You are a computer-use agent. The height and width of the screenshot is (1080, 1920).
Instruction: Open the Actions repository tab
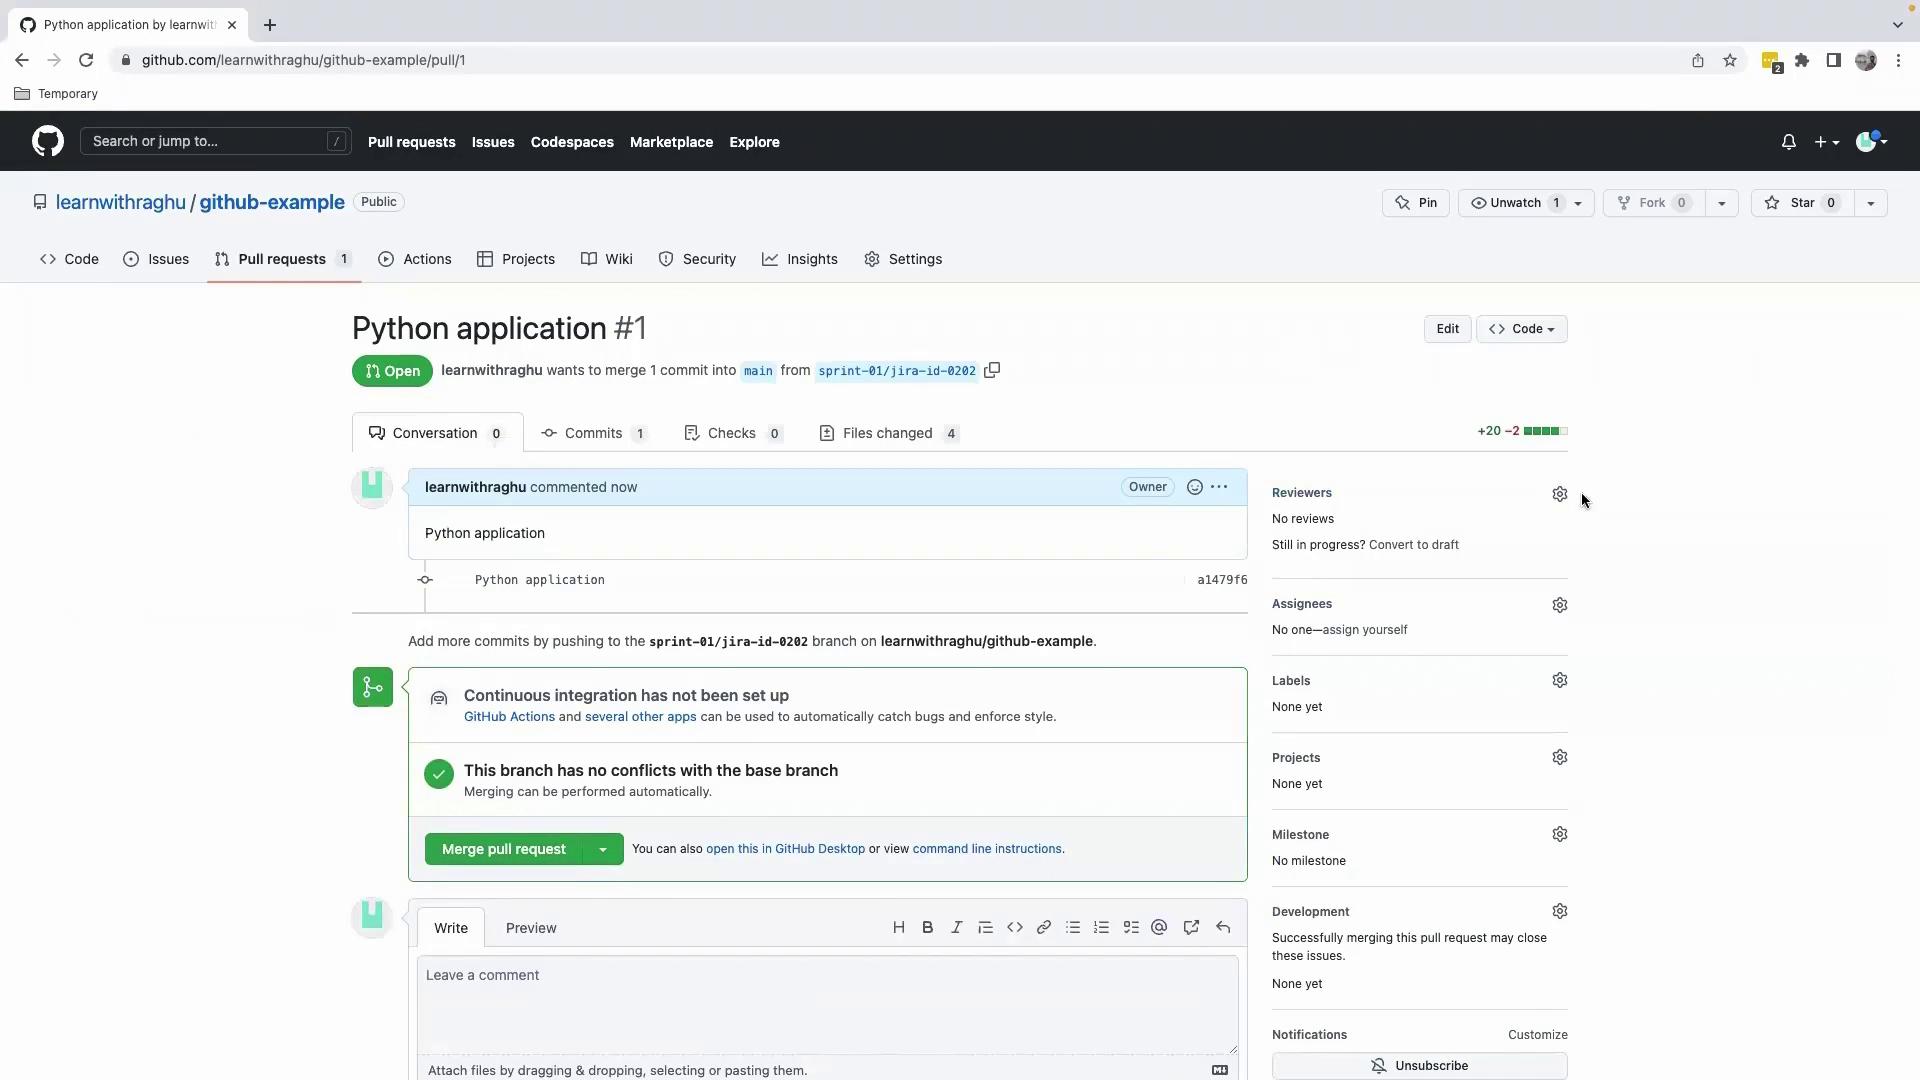[x=415, y=259]
